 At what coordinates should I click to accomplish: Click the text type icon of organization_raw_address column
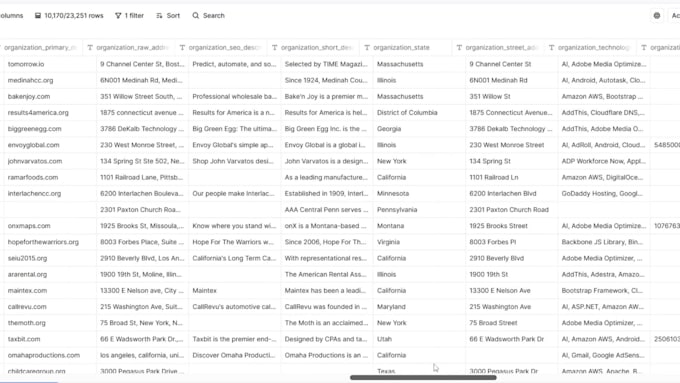click(x=90, y=48)
